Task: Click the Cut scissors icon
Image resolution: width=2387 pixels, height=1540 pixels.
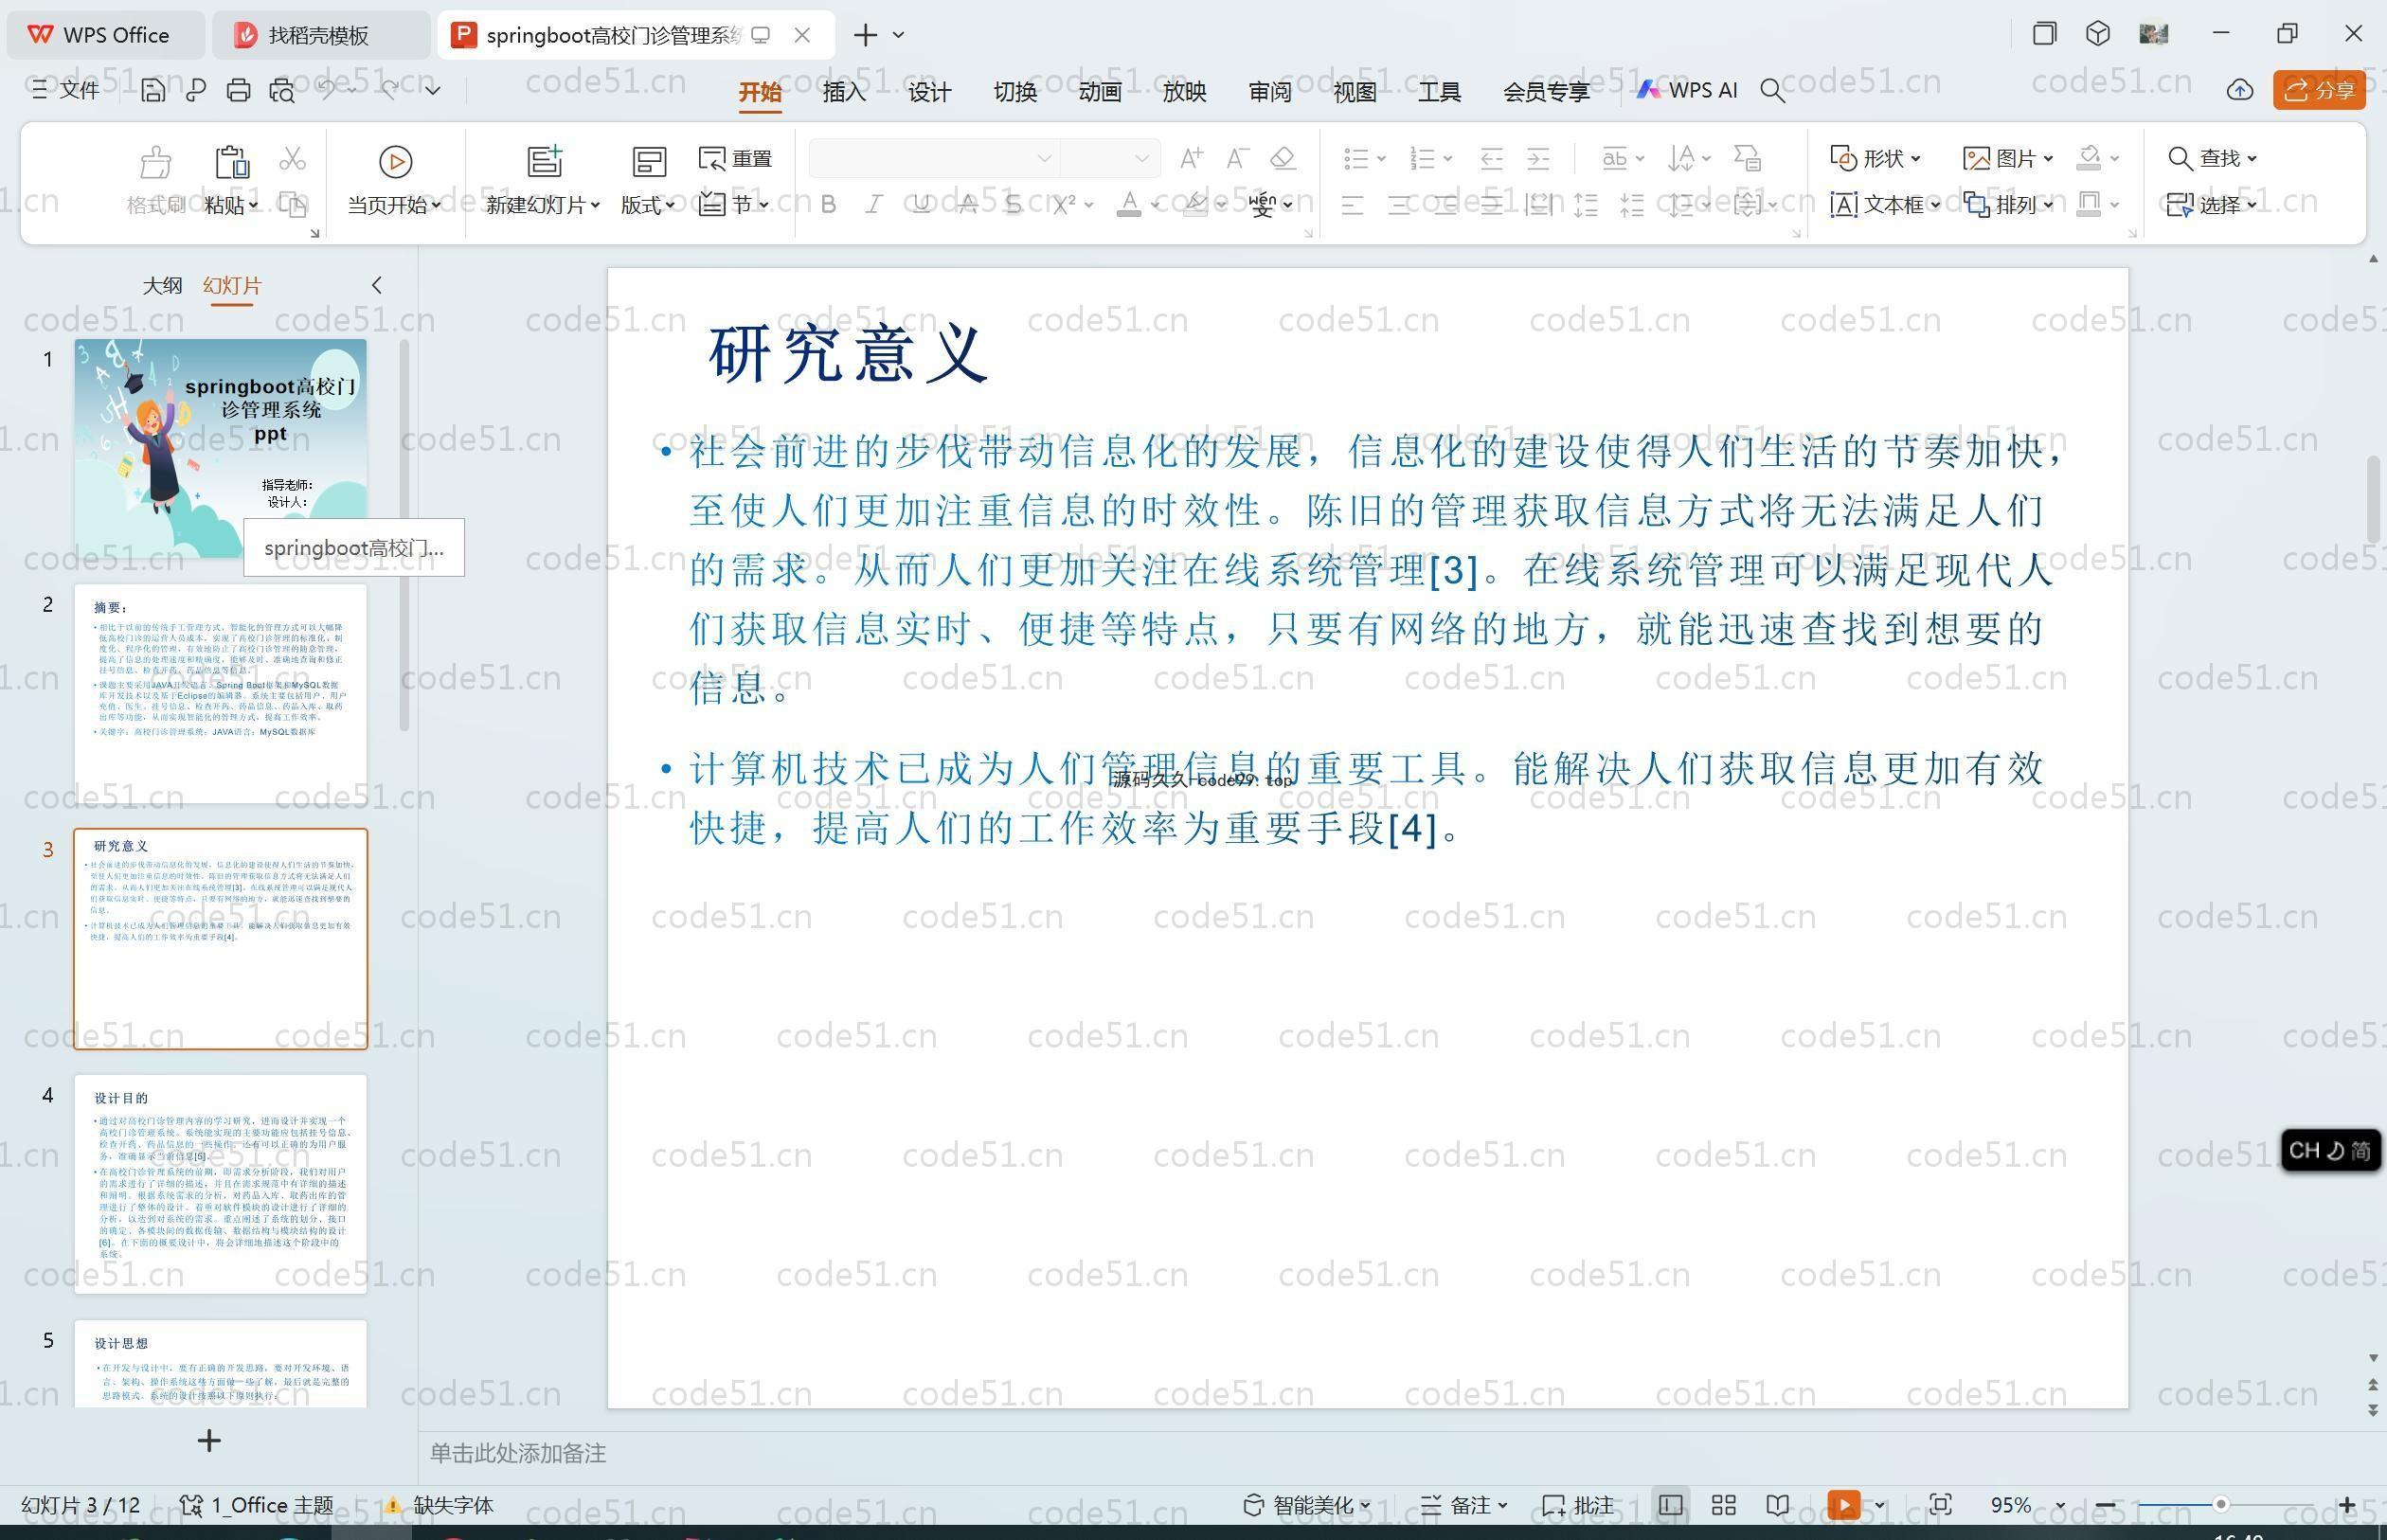Action: [292, 159]
